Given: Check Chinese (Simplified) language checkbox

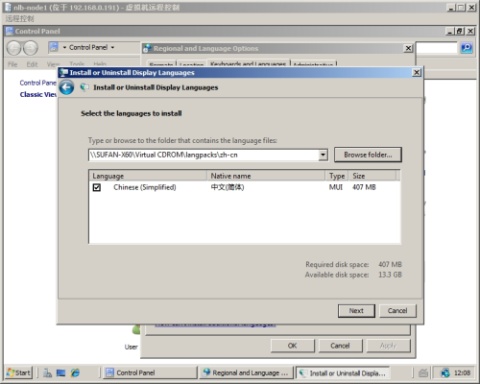Looking at the screenshot, I should point(97,187).
